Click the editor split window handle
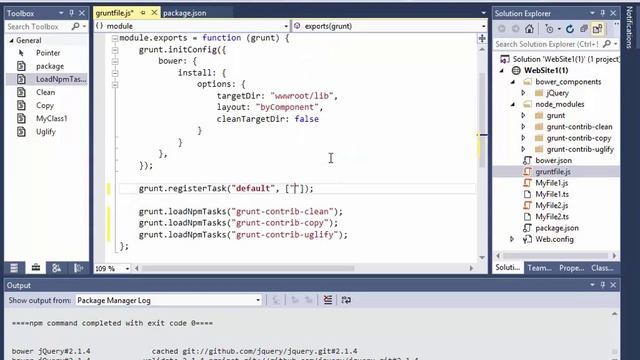The image size is (640, 360). [x=482, y=38]
